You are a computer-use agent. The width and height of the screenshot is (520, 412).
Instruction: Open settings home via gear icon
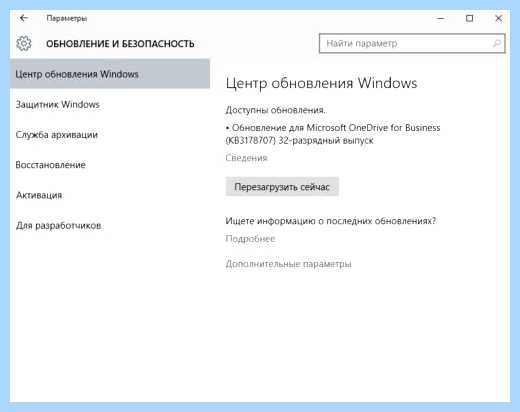point(24,43)
